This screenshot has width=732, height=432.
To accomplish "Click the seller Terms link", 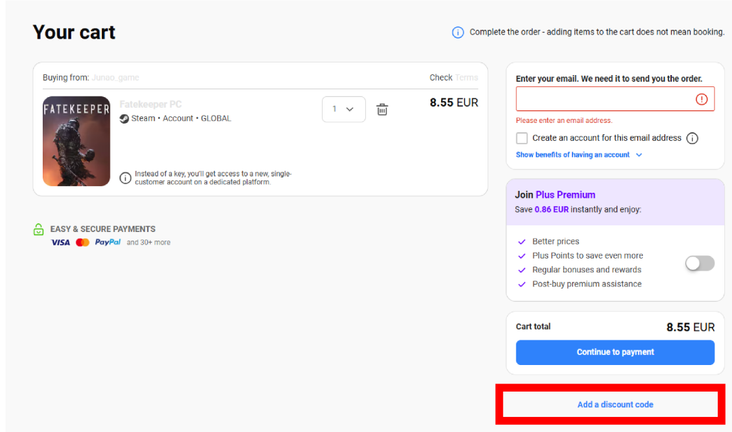I will click(466, 78).
